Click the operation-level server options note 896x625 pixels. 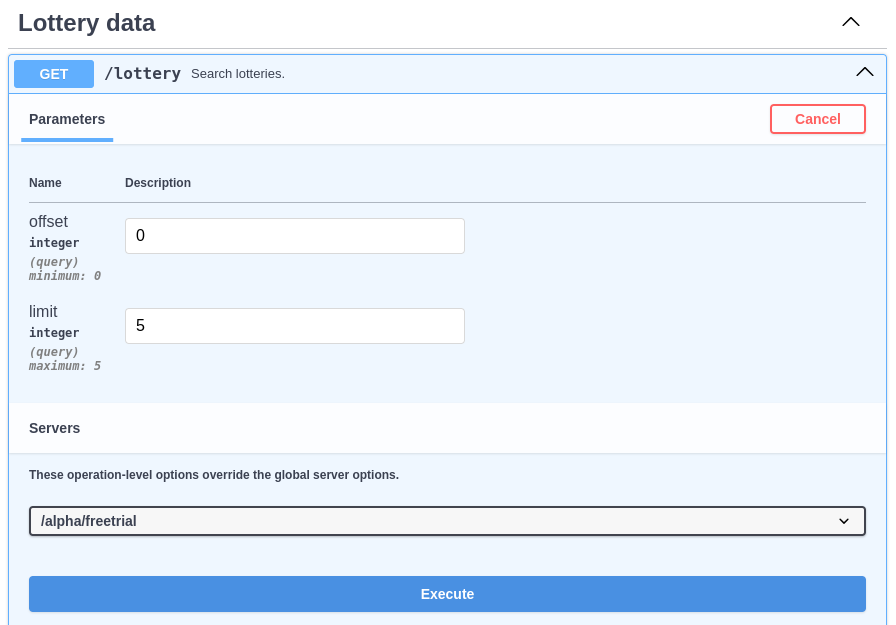214,475
